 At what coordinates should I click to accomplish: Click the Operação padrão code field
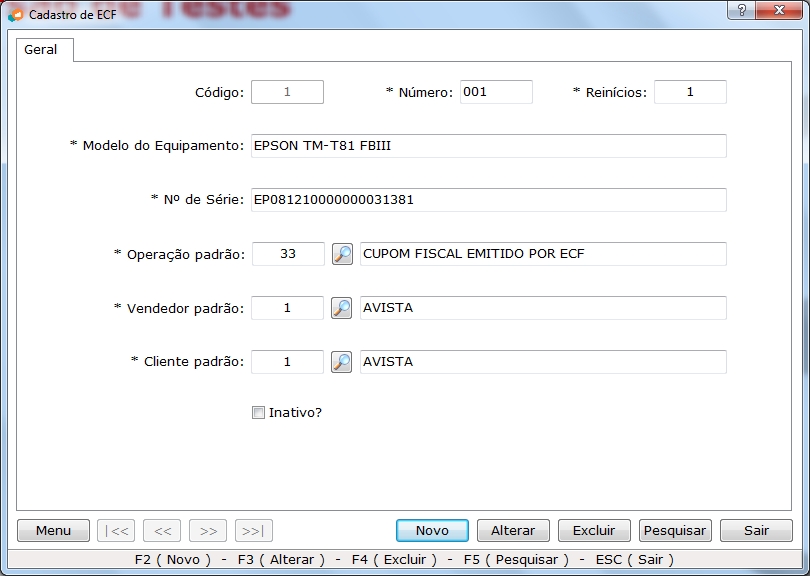(x=288, y=254)
